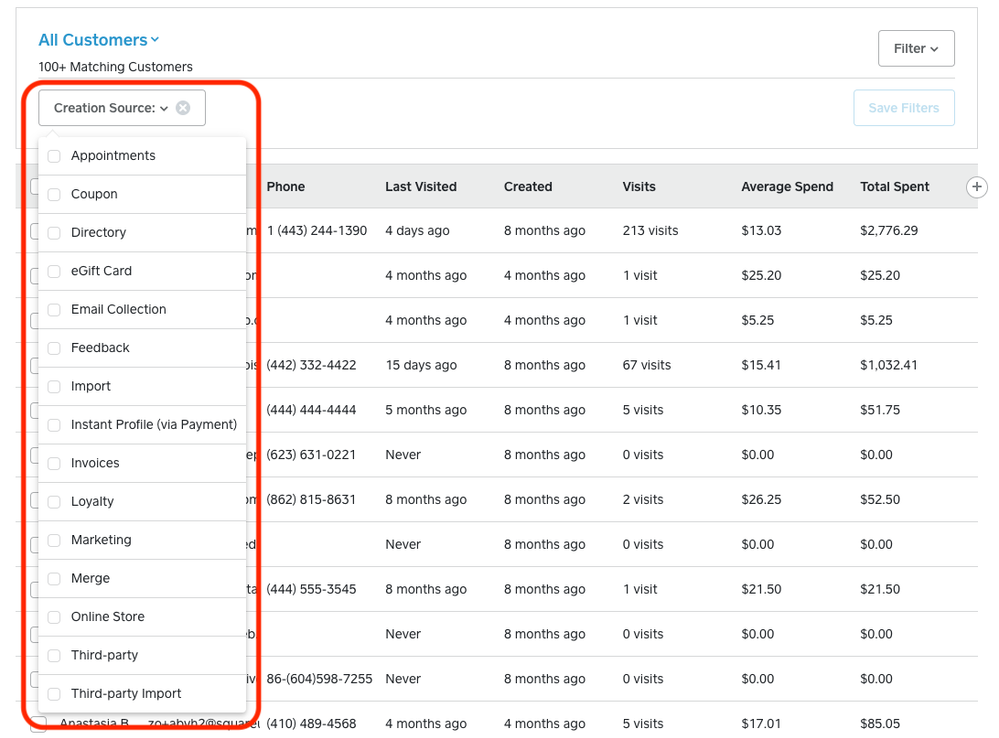Select the Directory checkbox
This screenshot has height=738, width=999.
(x=54, y=233)
